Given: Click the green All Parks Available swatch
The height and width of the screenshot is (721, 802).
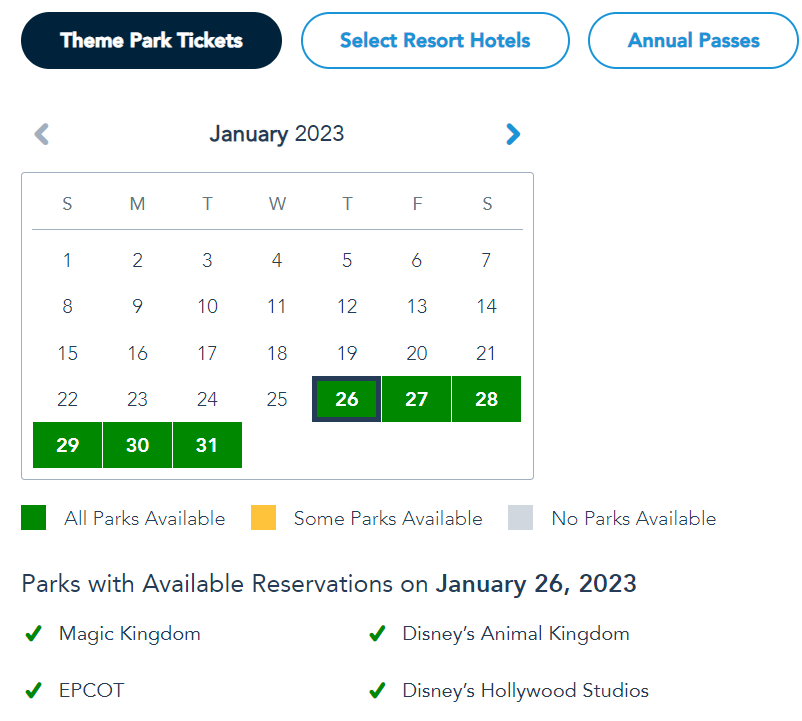Looking at the screenshot, I should 34,518.
